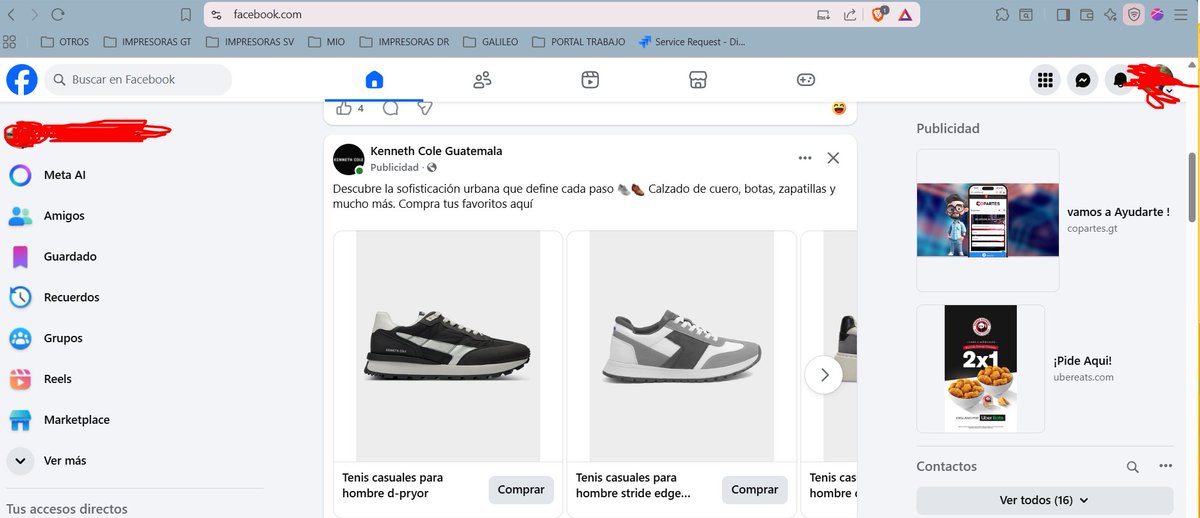
Task: Open the notifications bell
Action: (1120, 80)
